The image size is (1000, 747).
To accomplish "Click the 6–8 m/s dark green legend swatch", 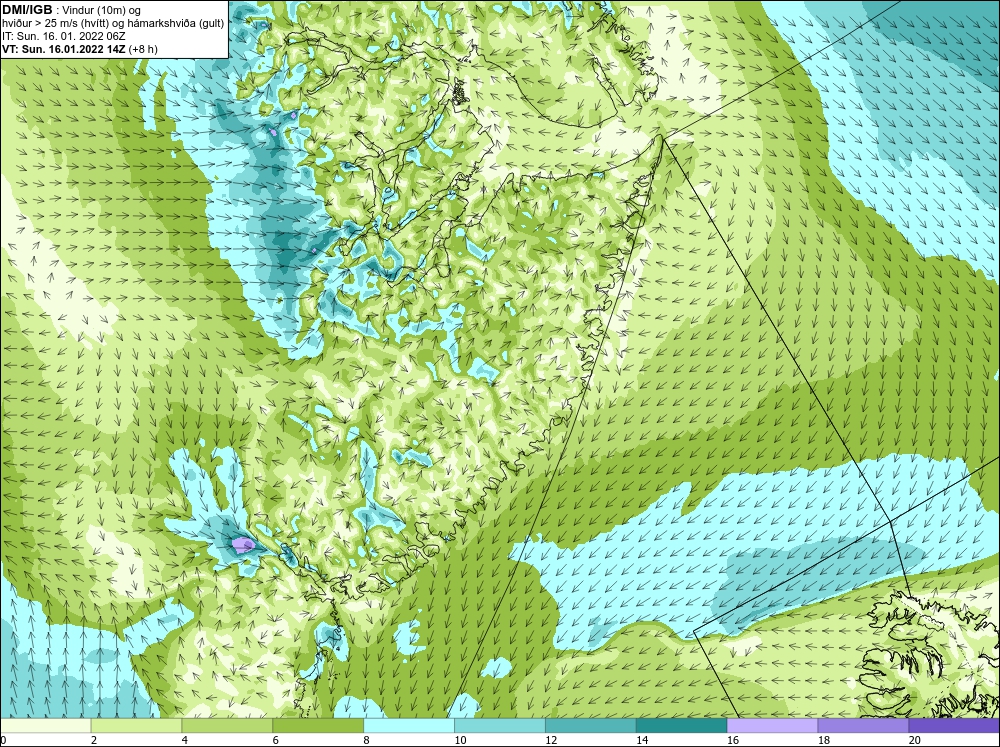I will [318, 726].
